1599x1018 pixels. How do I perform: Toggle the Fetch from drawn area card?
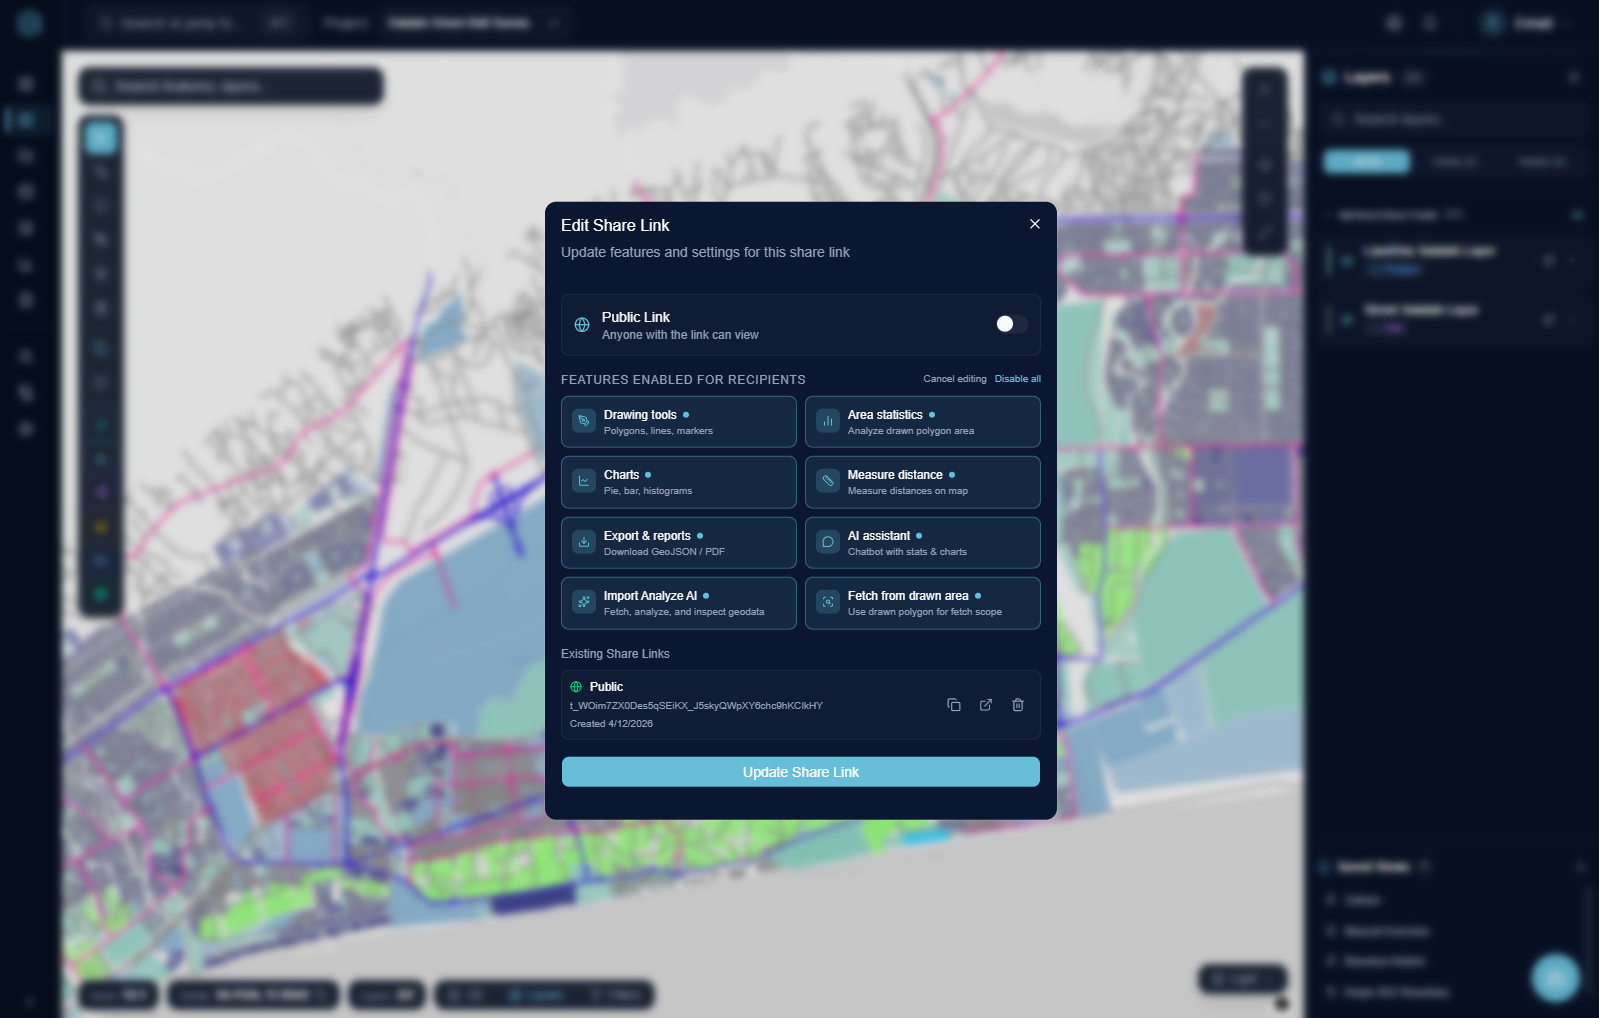[x=923, y=603]
